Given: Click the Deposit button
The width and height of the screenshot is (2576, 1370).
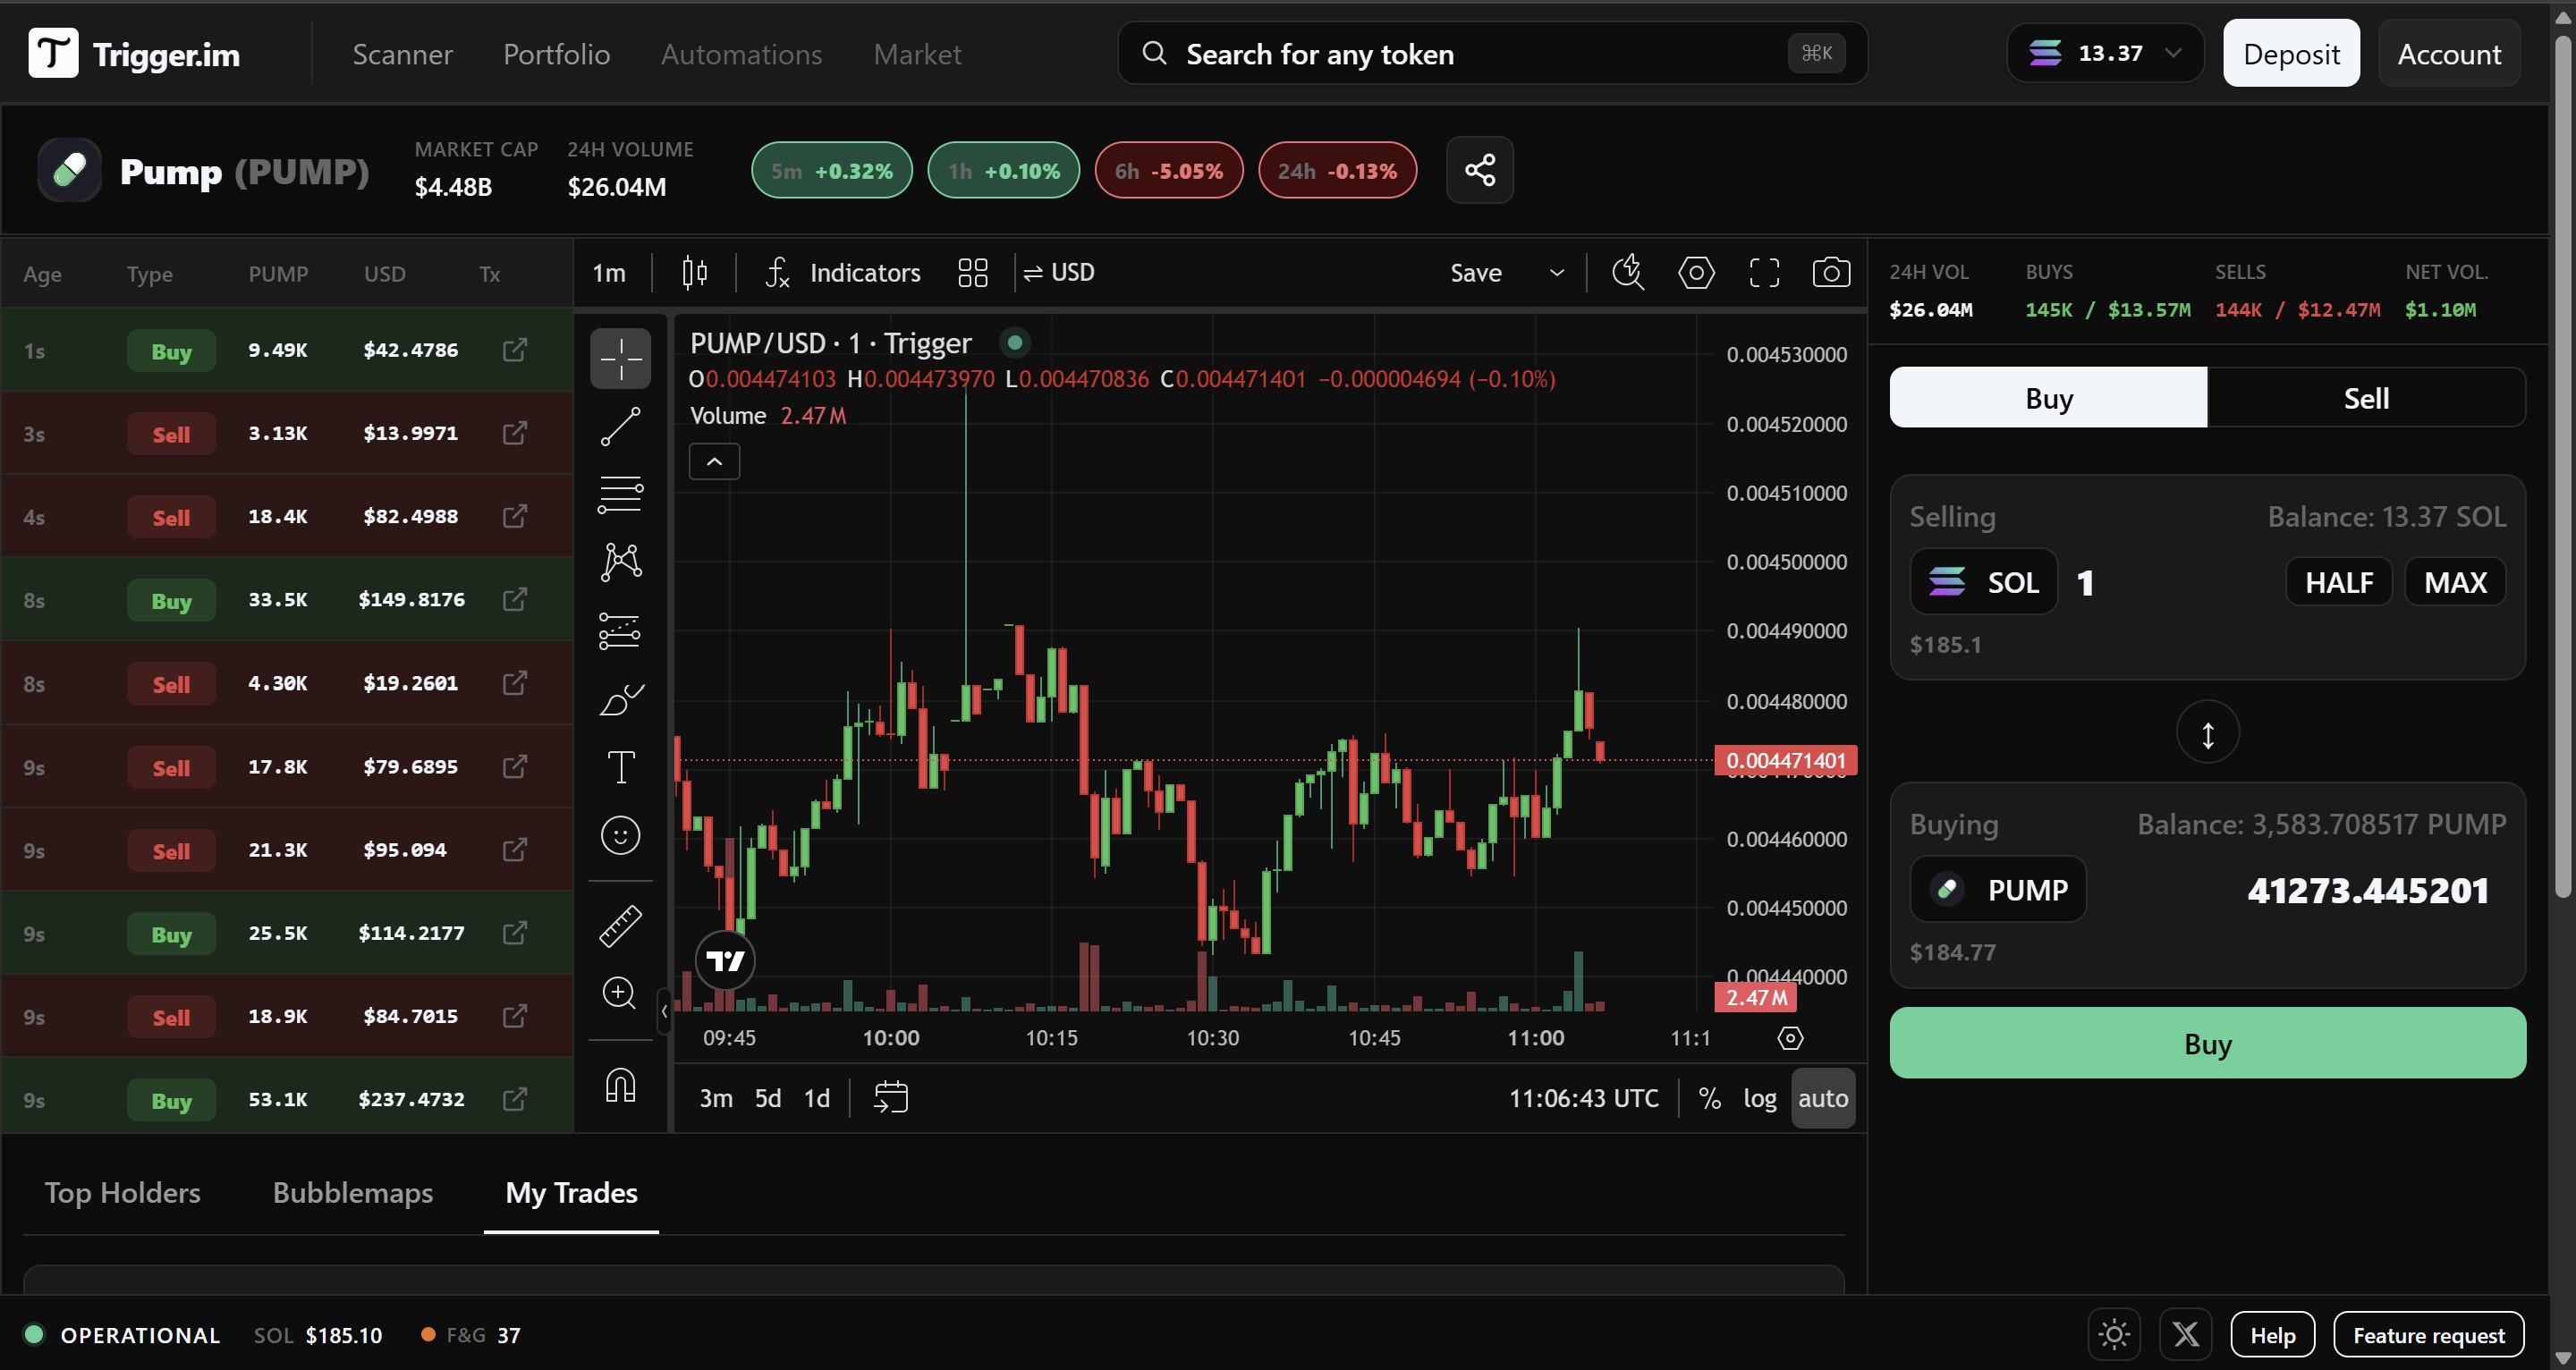Looking at the screenshot, I should (x=2290, y=53).
